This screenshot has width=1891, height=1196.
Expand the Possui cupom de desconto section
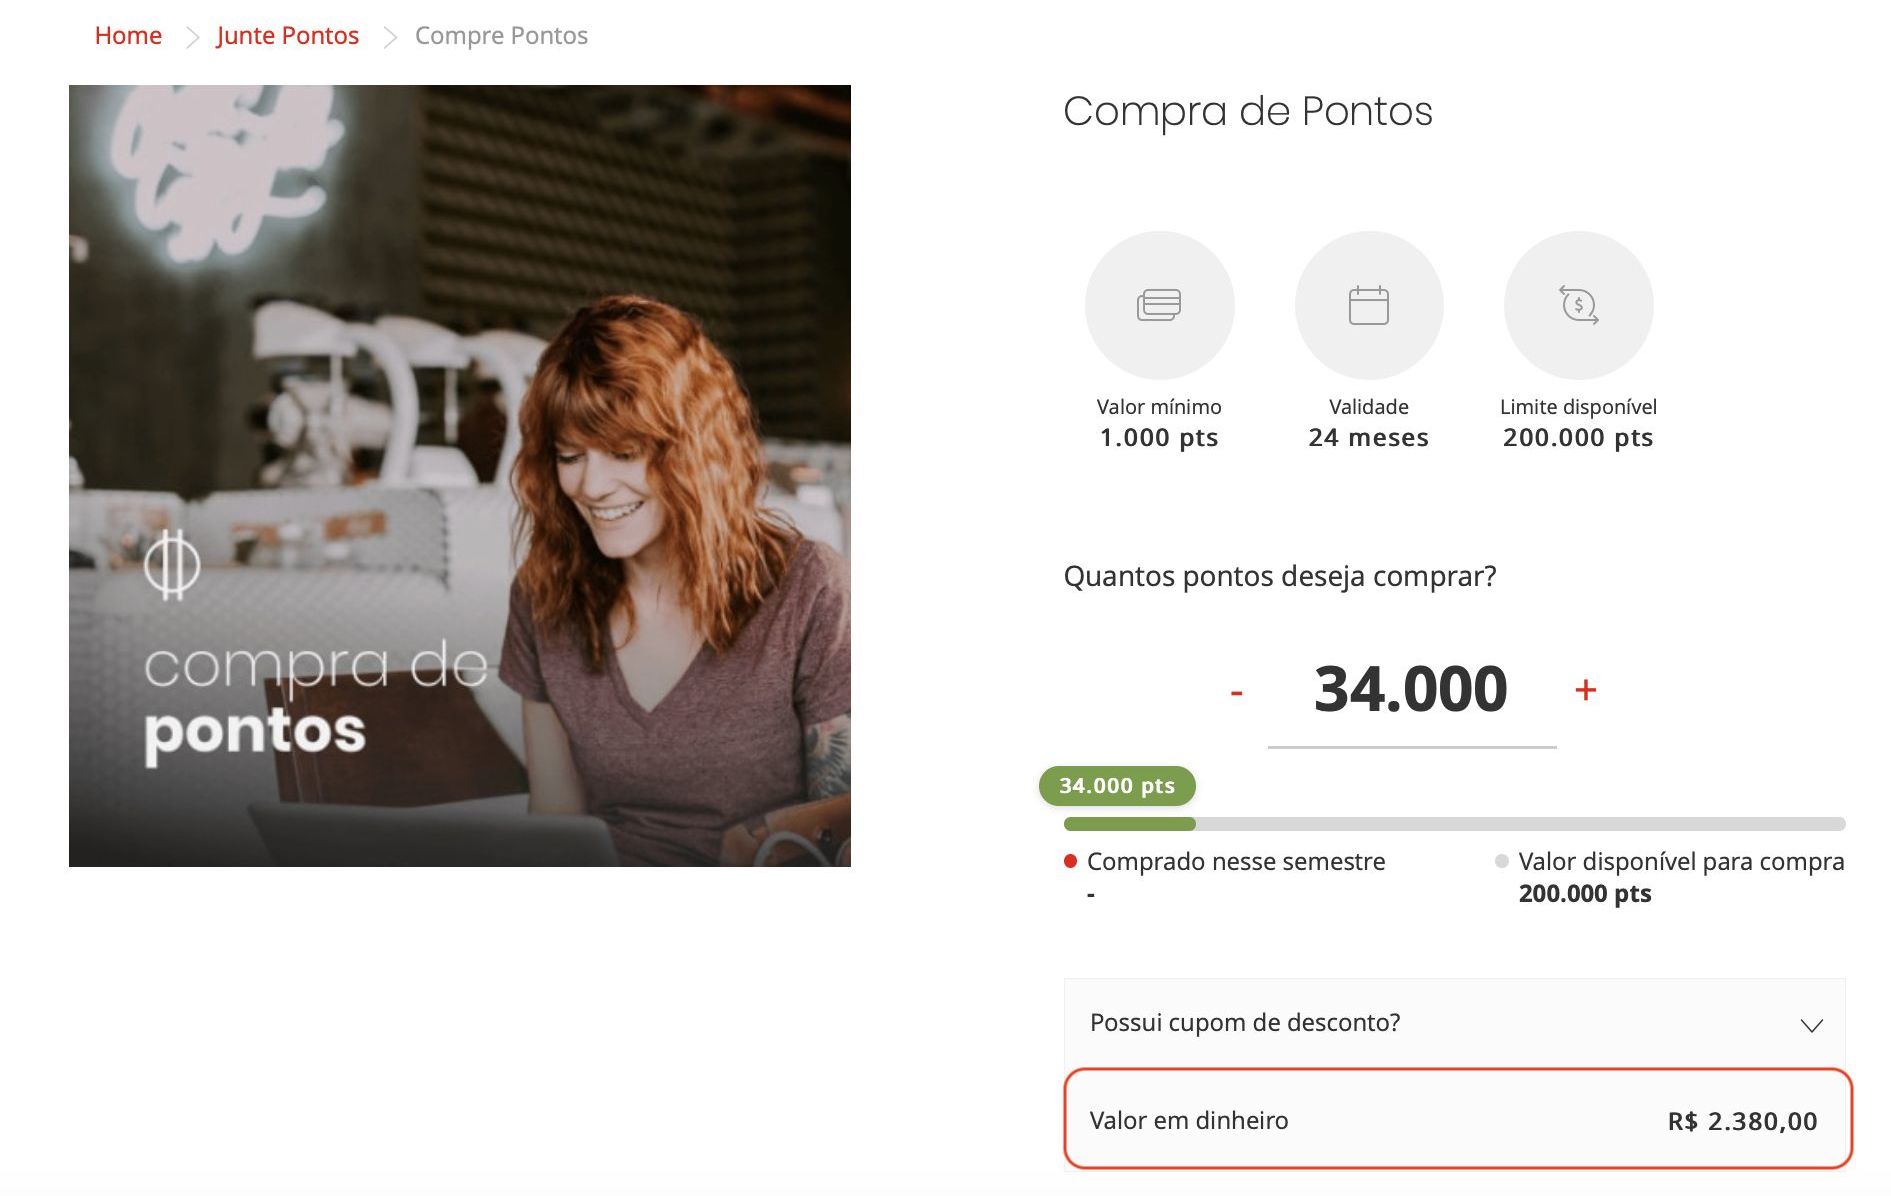tap(1454, 1023)
